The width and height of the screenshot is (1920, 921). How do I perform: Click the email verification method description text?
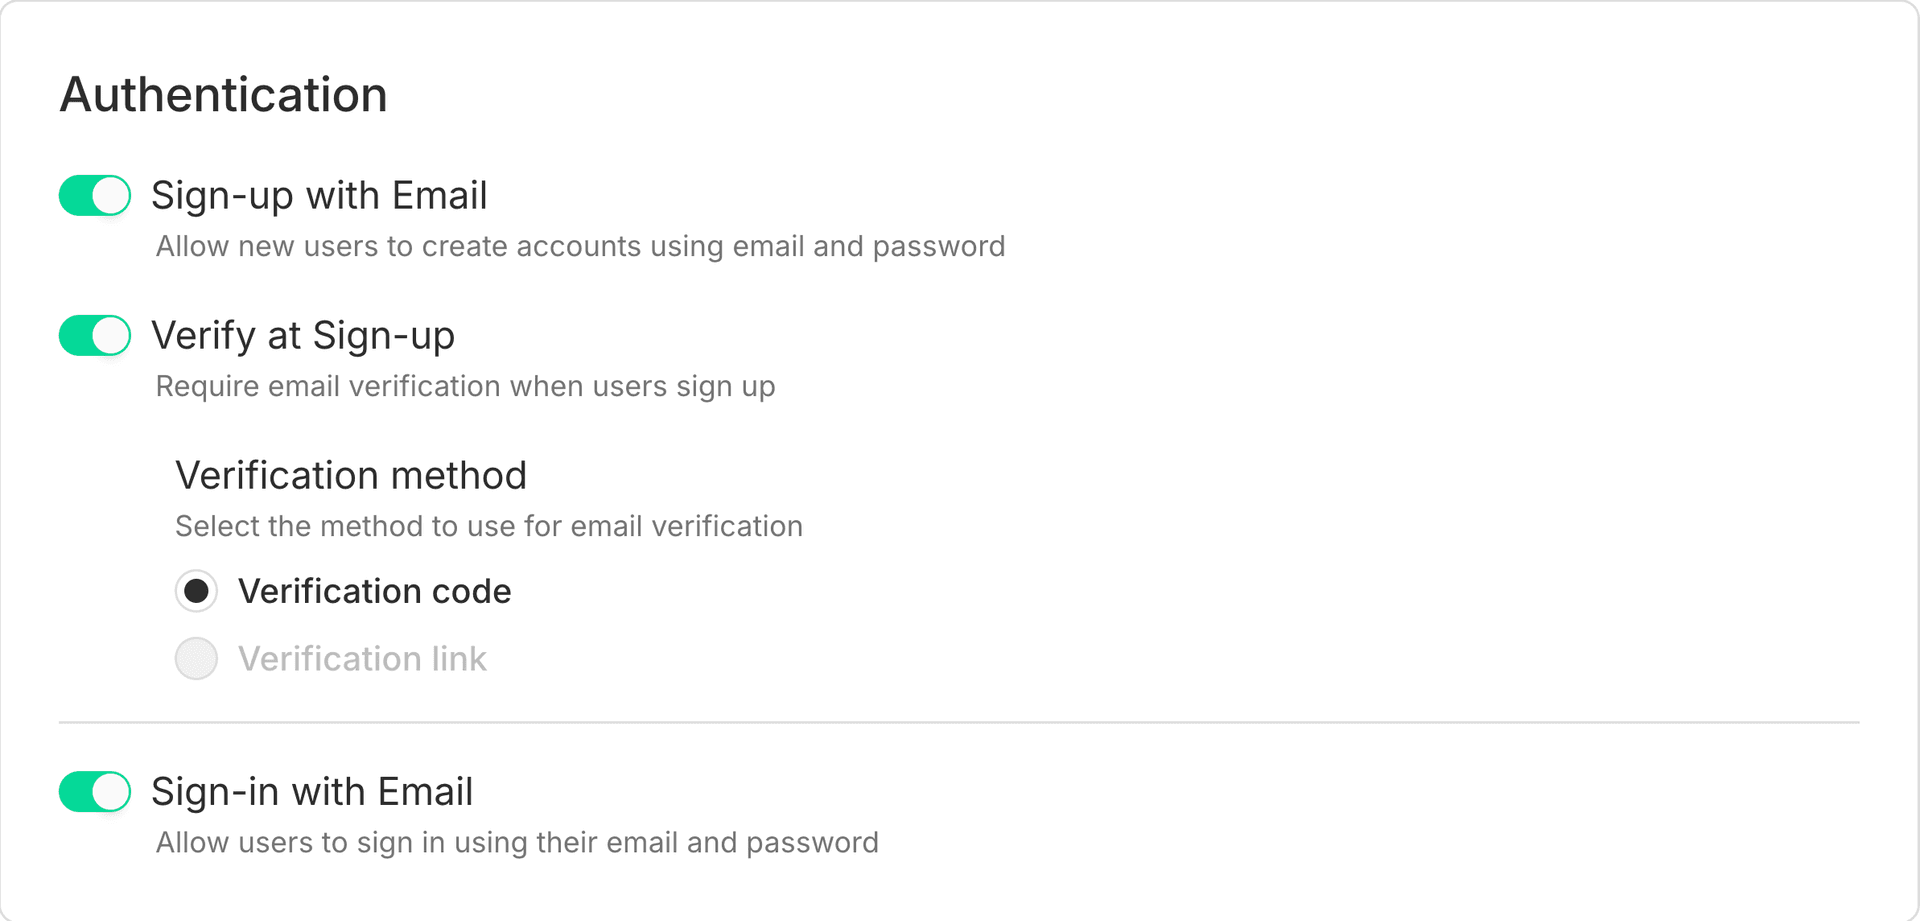pos(489,526)
